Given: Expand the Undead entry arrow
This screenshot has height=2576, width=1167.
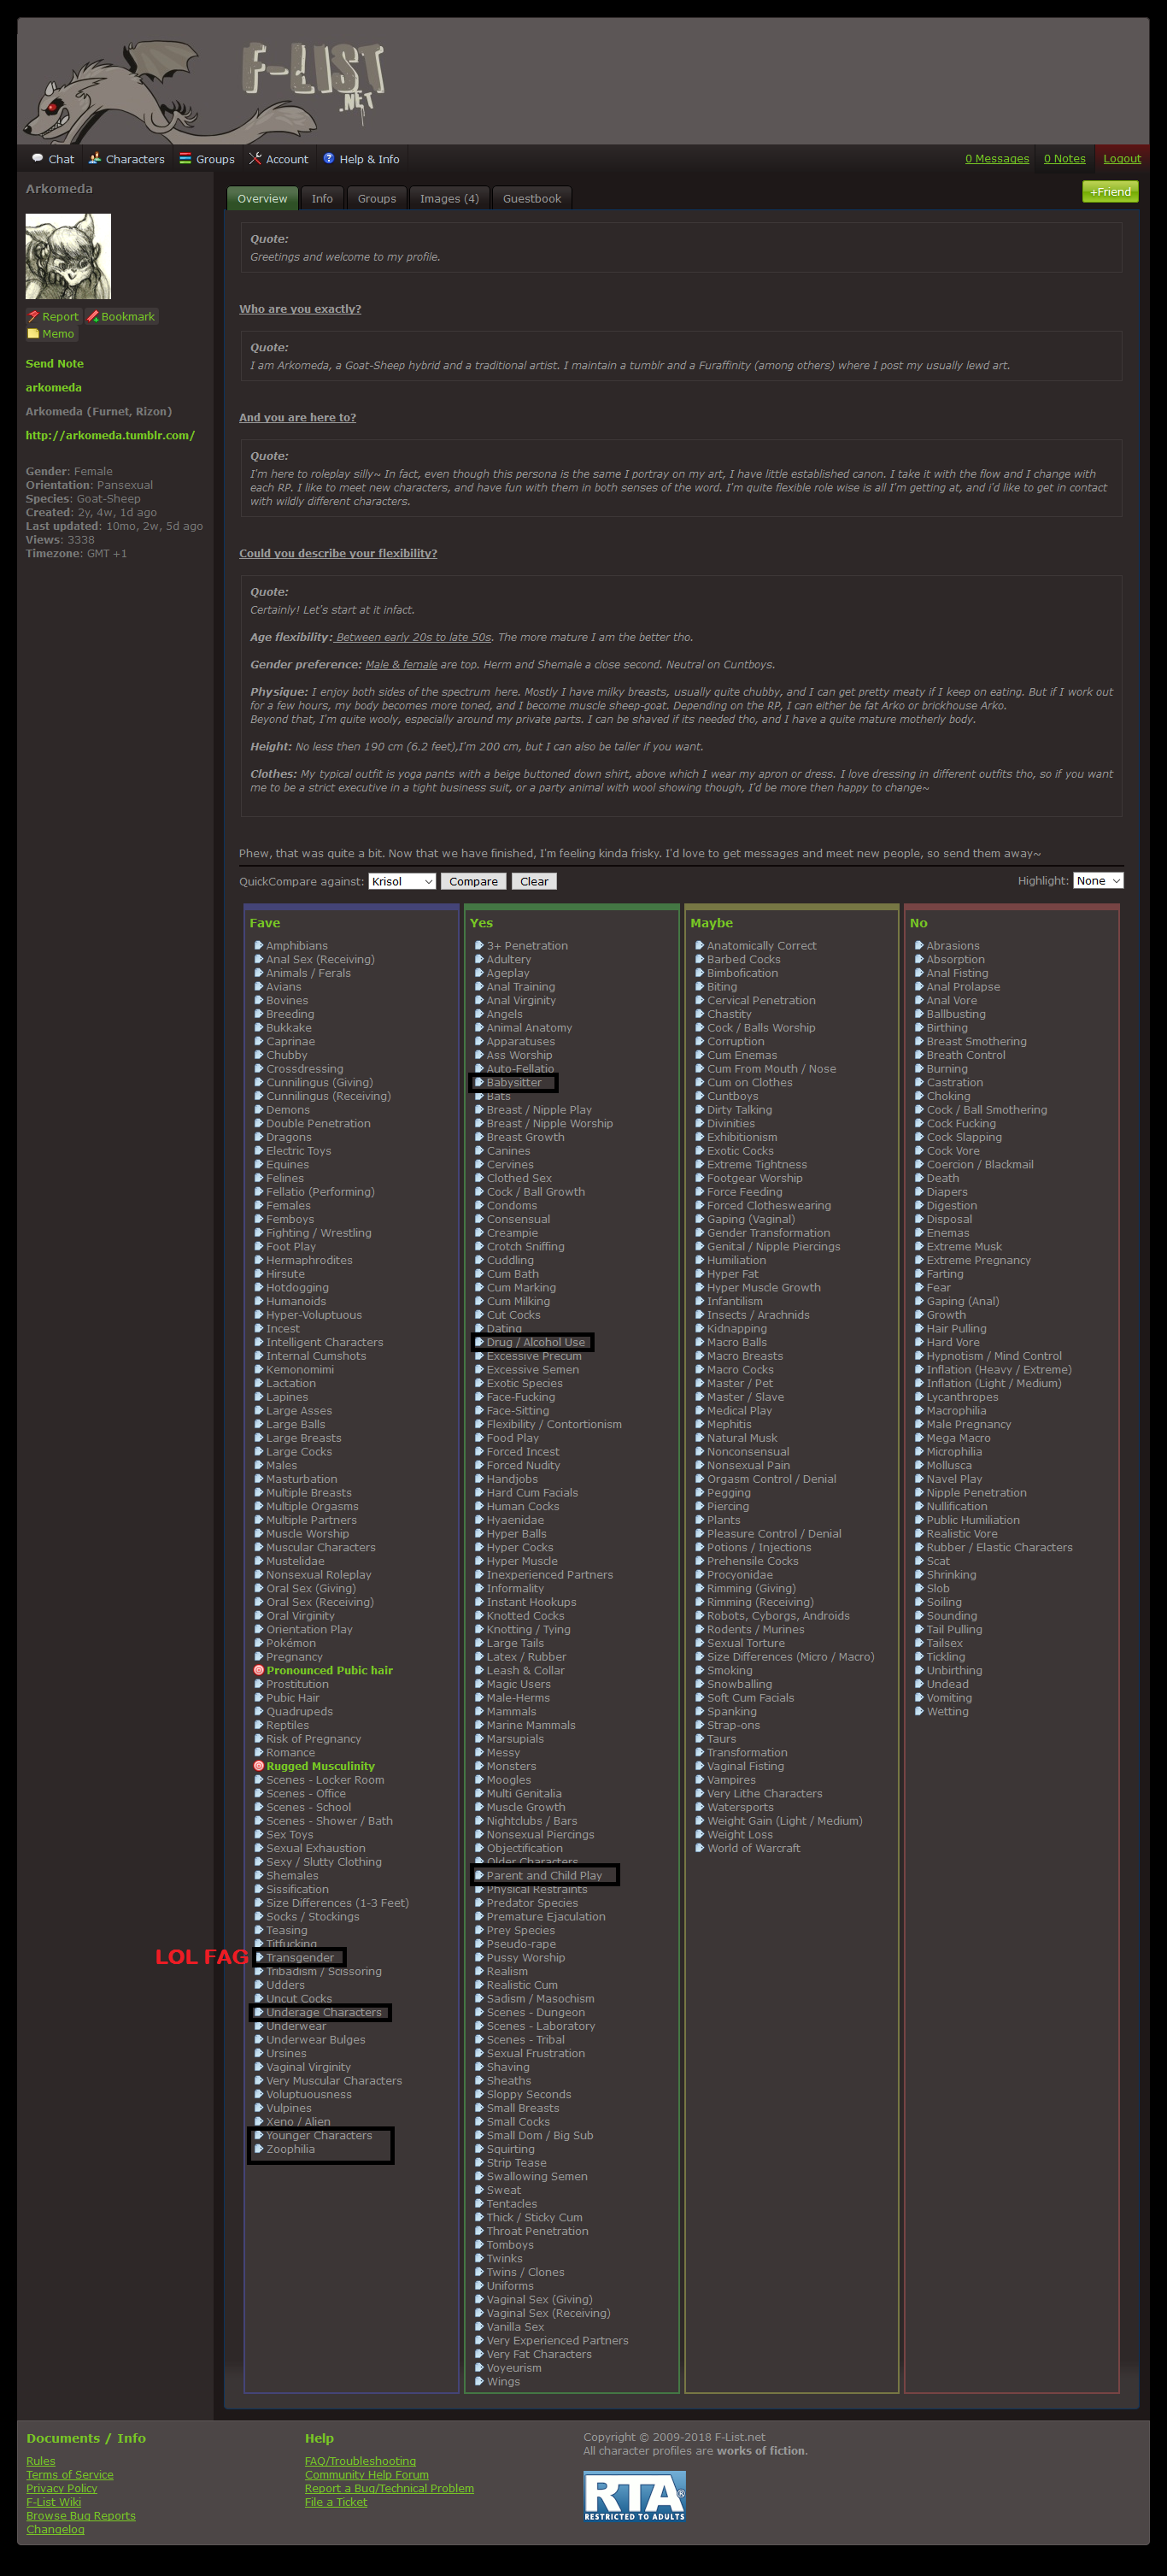Looking at the screenshot, I should 919,1684.
